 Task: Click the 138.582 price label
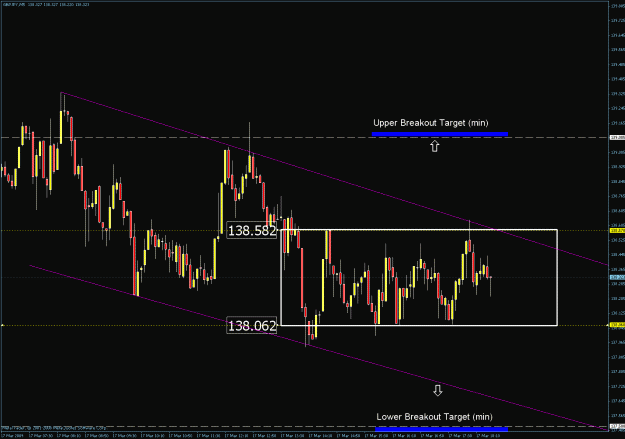pyautogui.click(x=252, y=230)
